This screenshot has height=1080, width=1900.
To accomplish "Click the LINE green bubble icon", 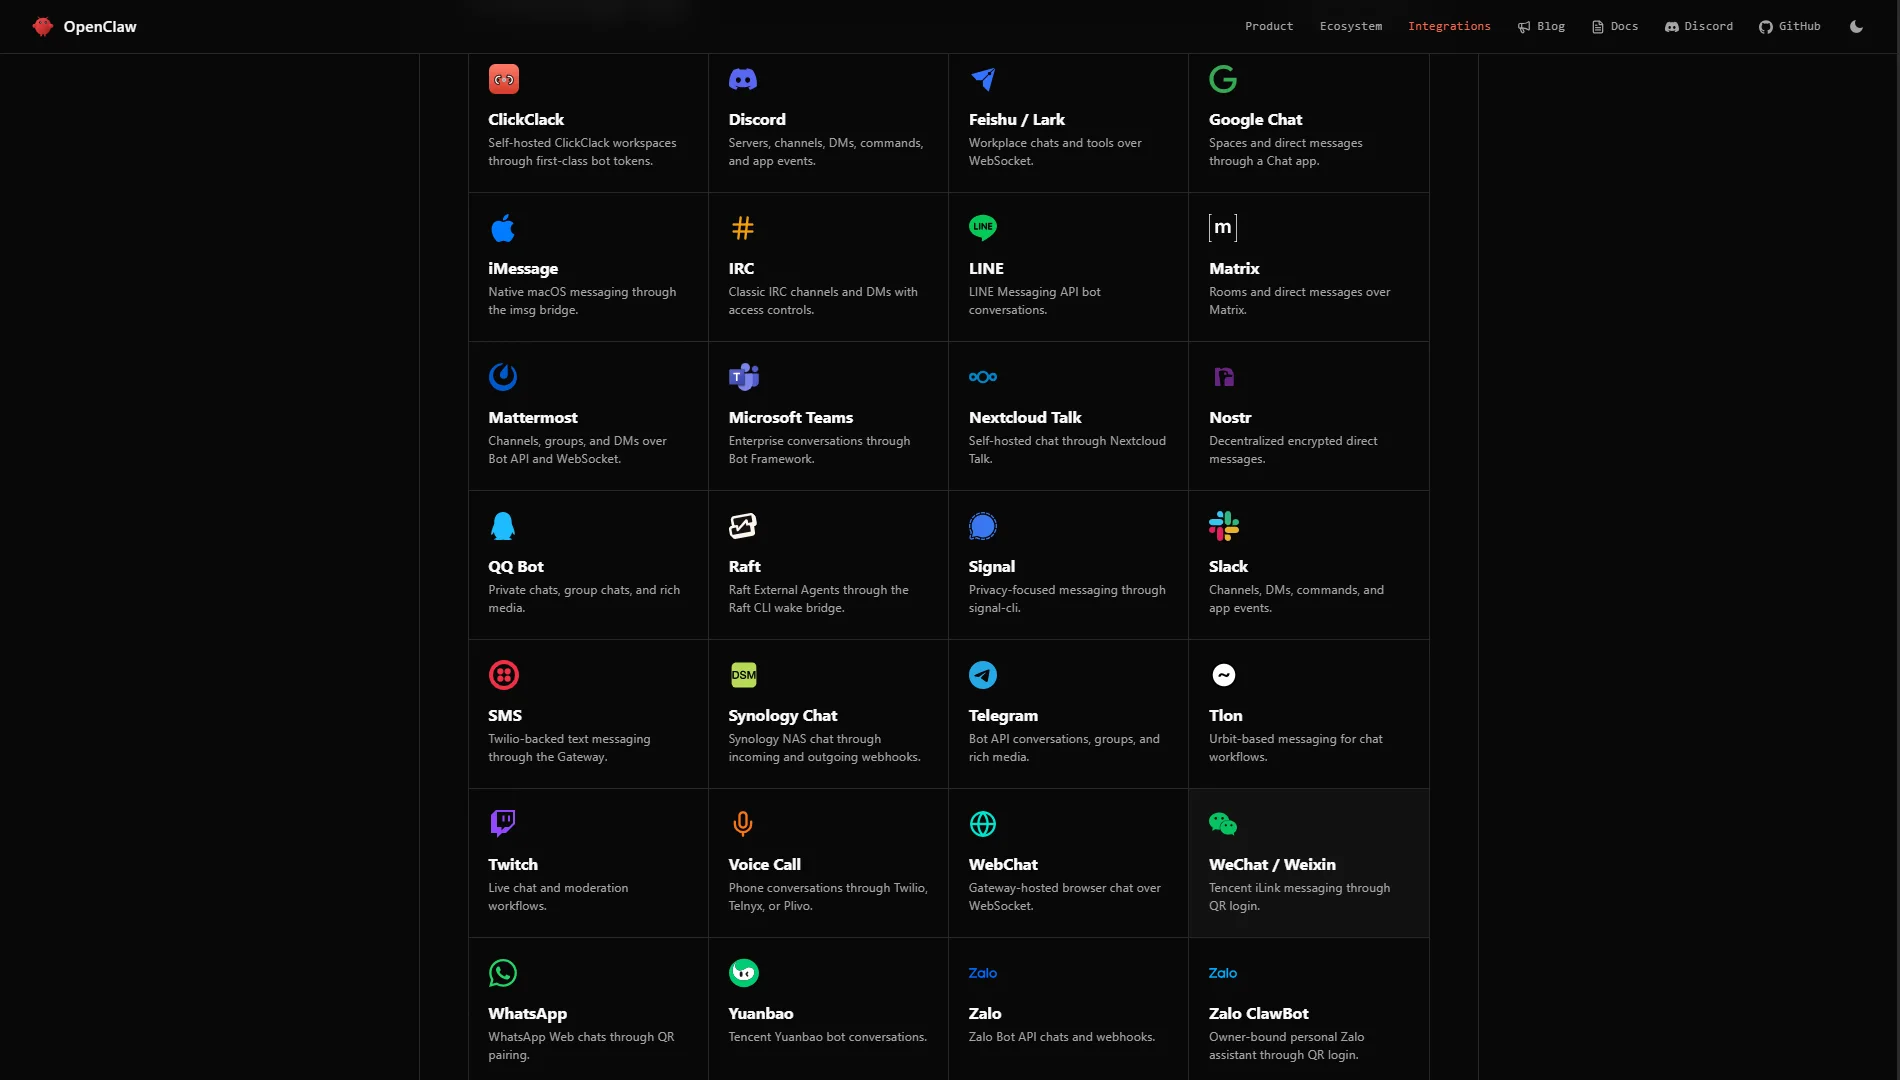I will [983, 228].
